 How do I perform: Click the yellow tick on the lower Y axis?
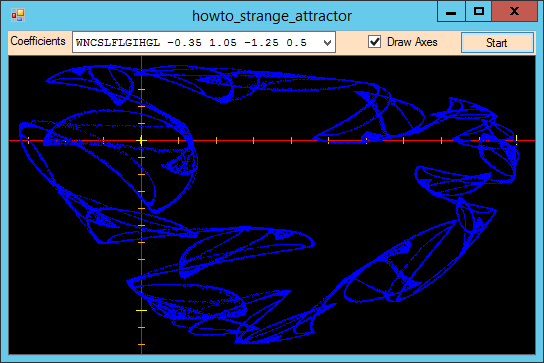[141, 310]
